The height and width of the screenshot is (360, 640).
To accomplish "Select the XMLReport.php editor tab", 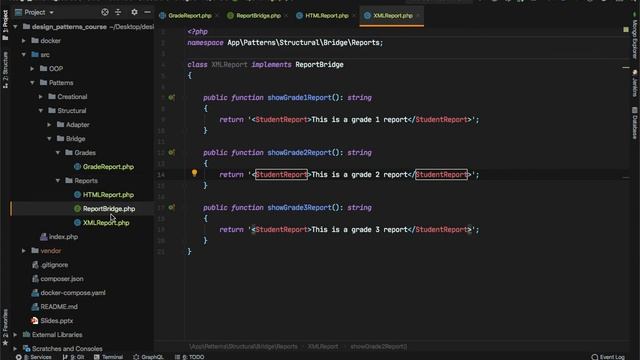I will [x=392, y=16].
